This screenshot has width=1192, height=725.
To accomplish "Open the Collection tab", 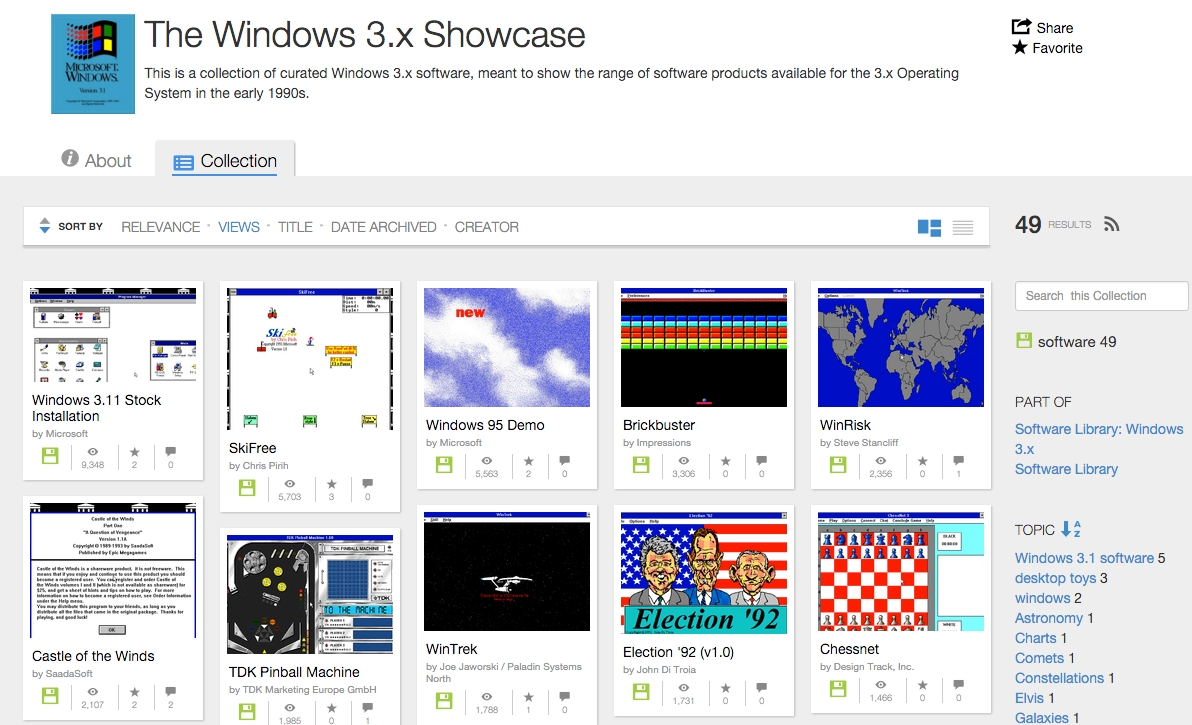I will pos(225,161).
